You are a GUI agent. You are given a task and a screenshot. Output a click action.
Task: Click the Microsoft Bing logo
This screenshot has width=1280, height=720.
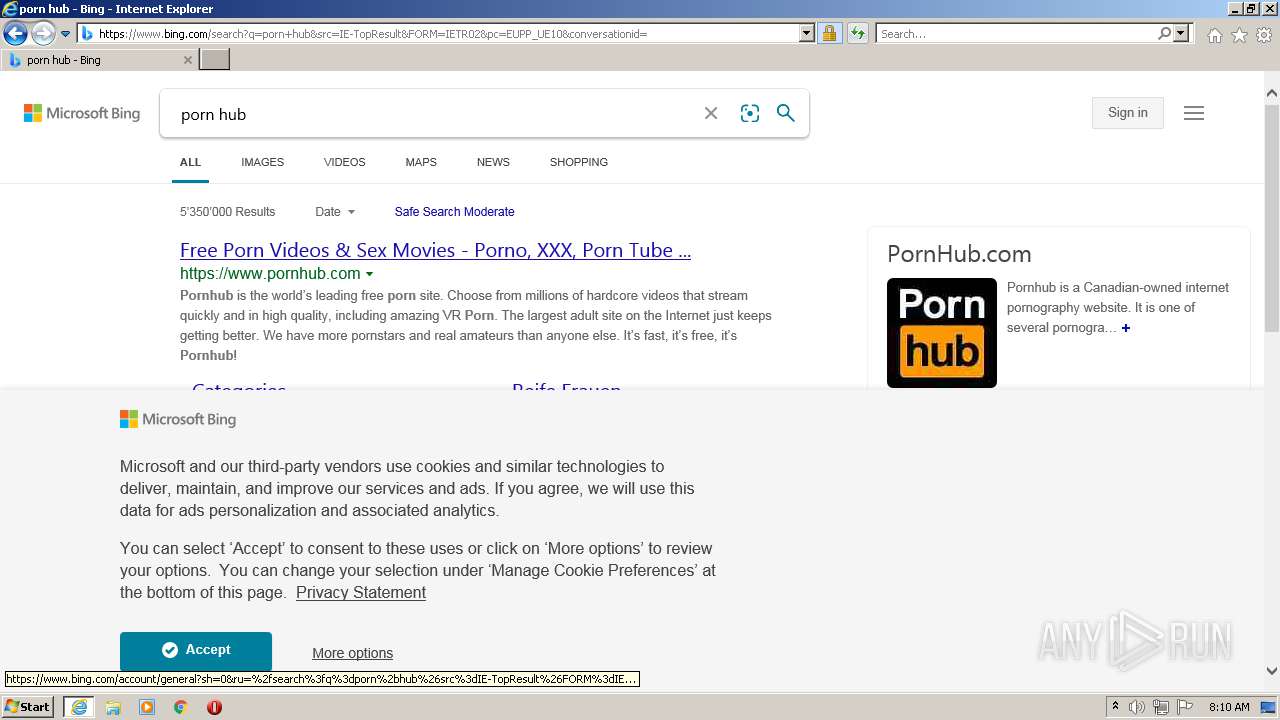click(x=82, y=113)
